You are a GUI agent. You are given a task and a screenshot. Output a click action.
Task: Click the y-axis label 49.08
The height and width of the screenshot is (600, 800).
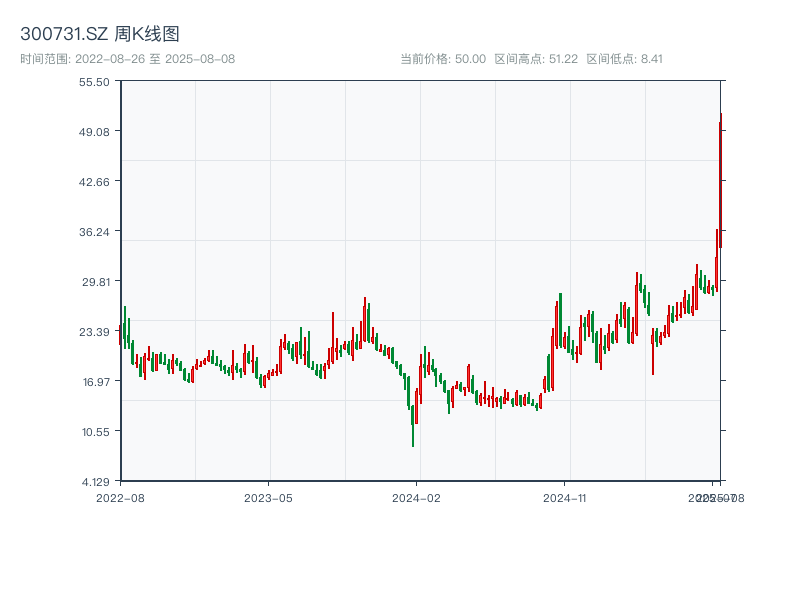94,132
